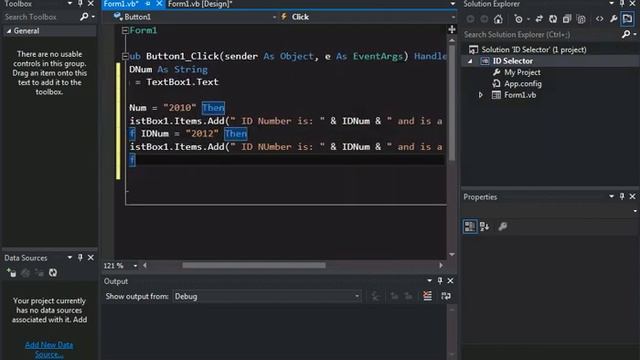Click Collapse All icon in Solution Explorer
Screen dimensions: 640x360
tap(567, 19)
